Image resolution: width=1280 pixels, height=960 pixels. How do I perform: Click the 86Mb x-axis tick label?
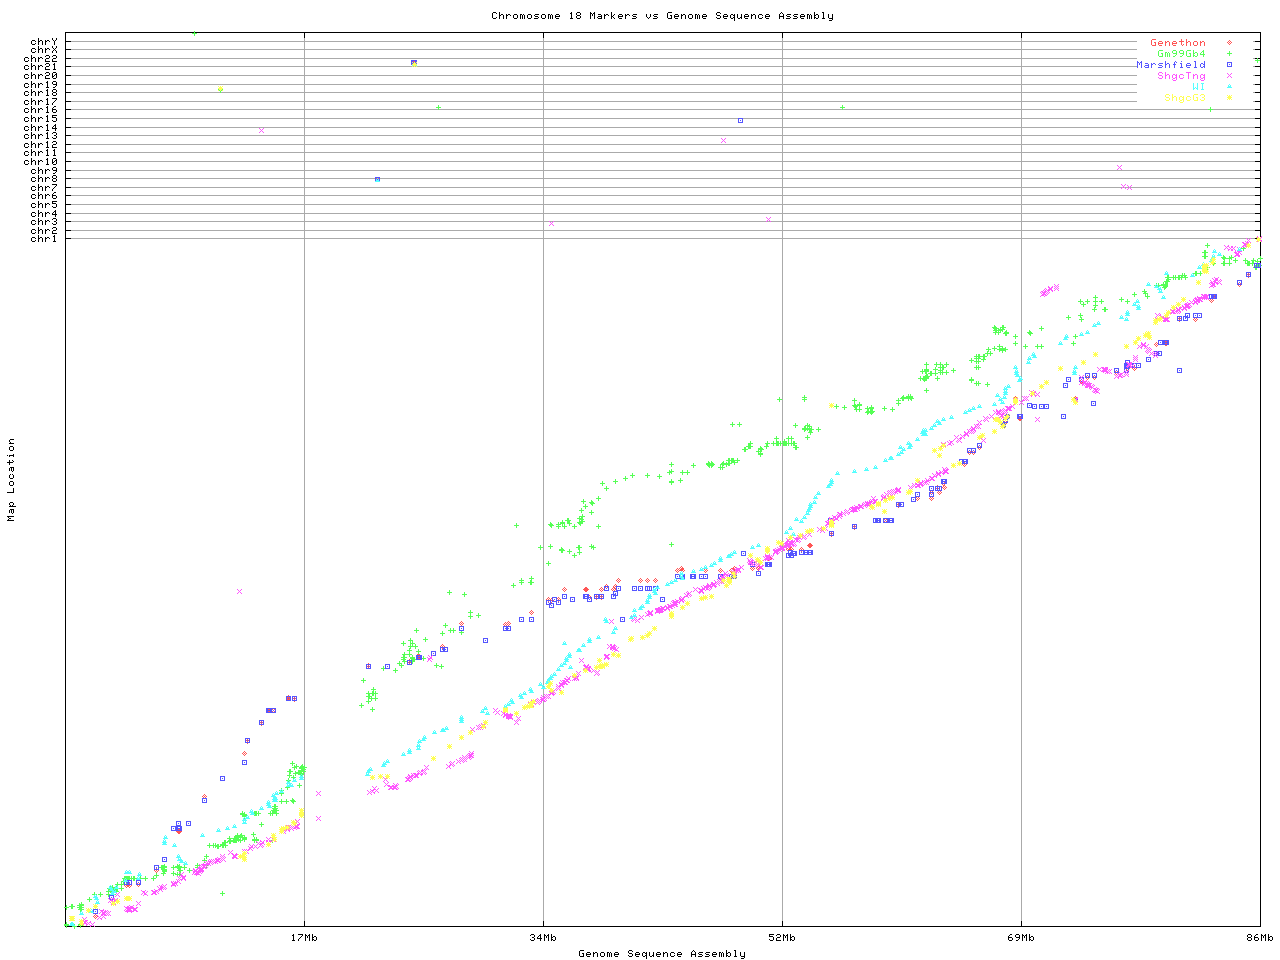tap(1259, 938)
